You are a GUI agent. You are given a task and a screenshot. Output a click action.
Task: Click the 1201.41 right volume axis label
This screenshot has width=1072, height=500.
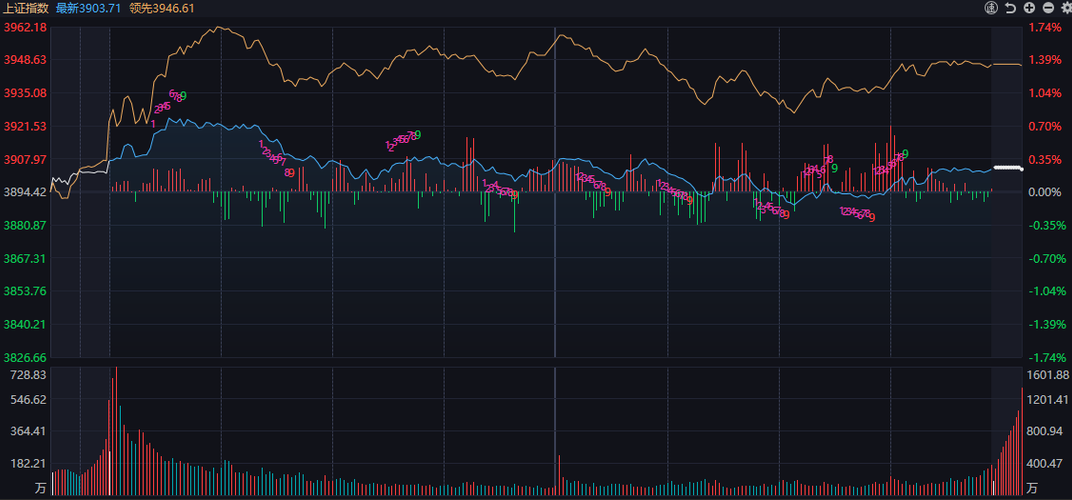1047,399
